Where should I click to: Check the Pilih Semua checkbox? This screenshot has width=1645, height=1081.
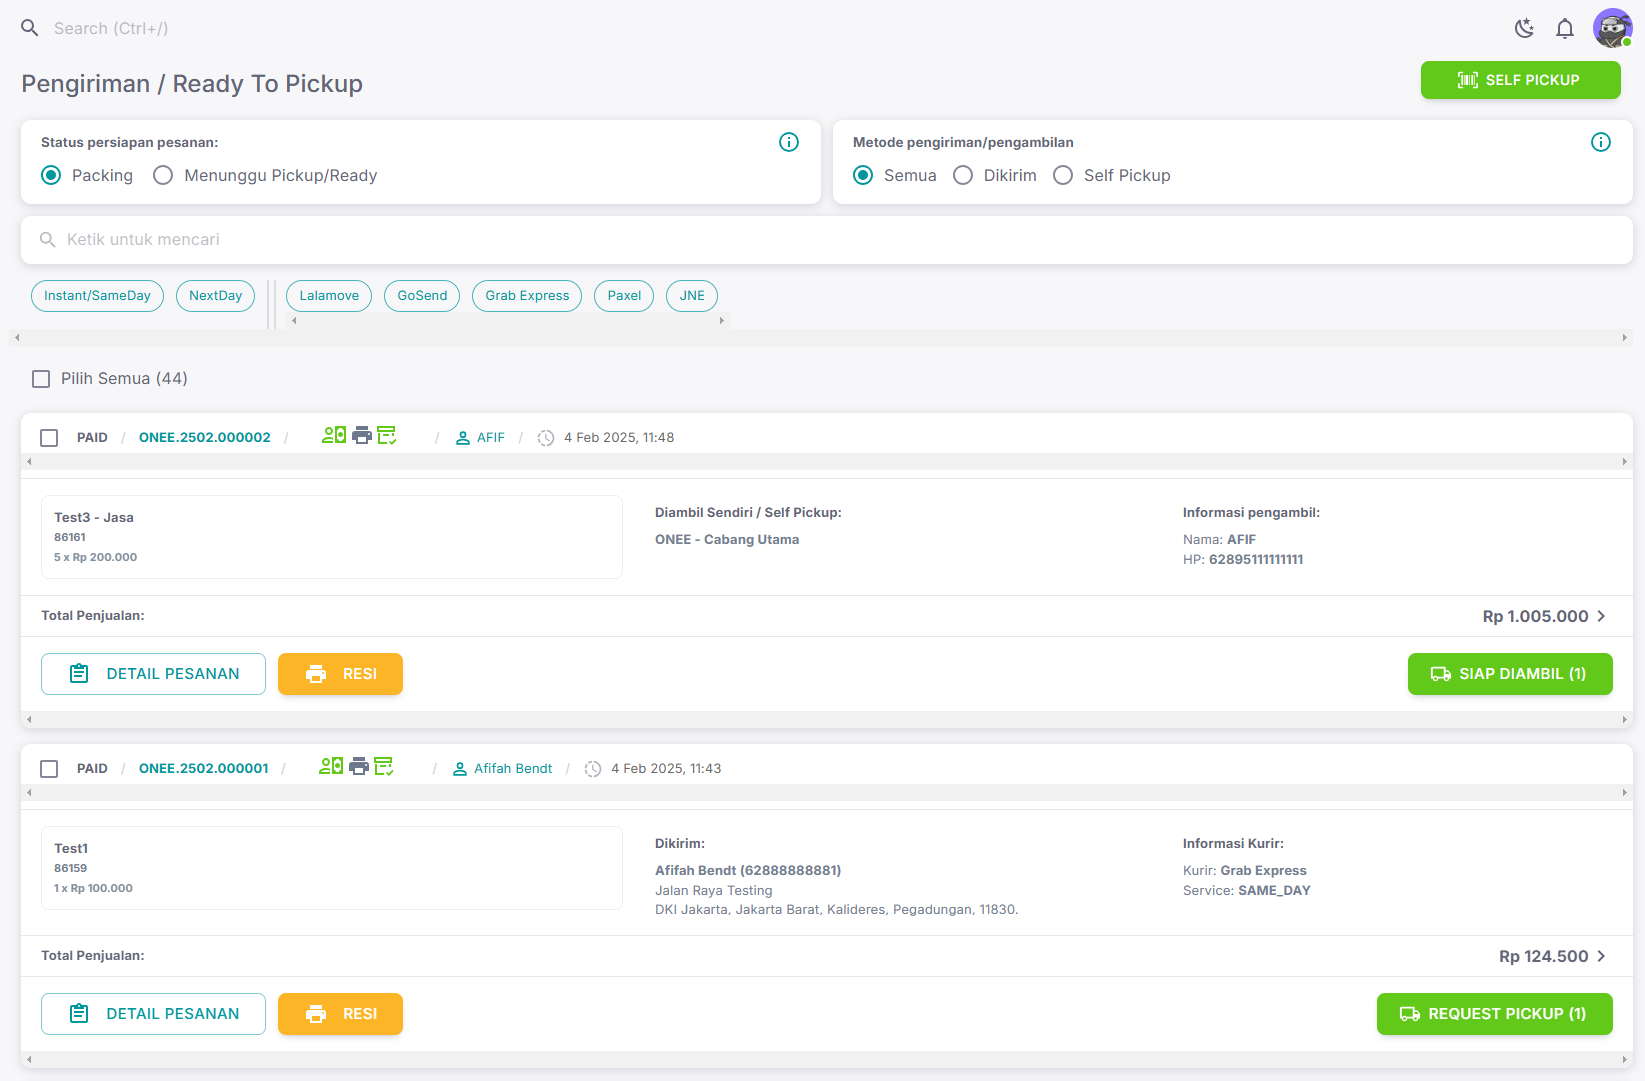click(41, 379)
